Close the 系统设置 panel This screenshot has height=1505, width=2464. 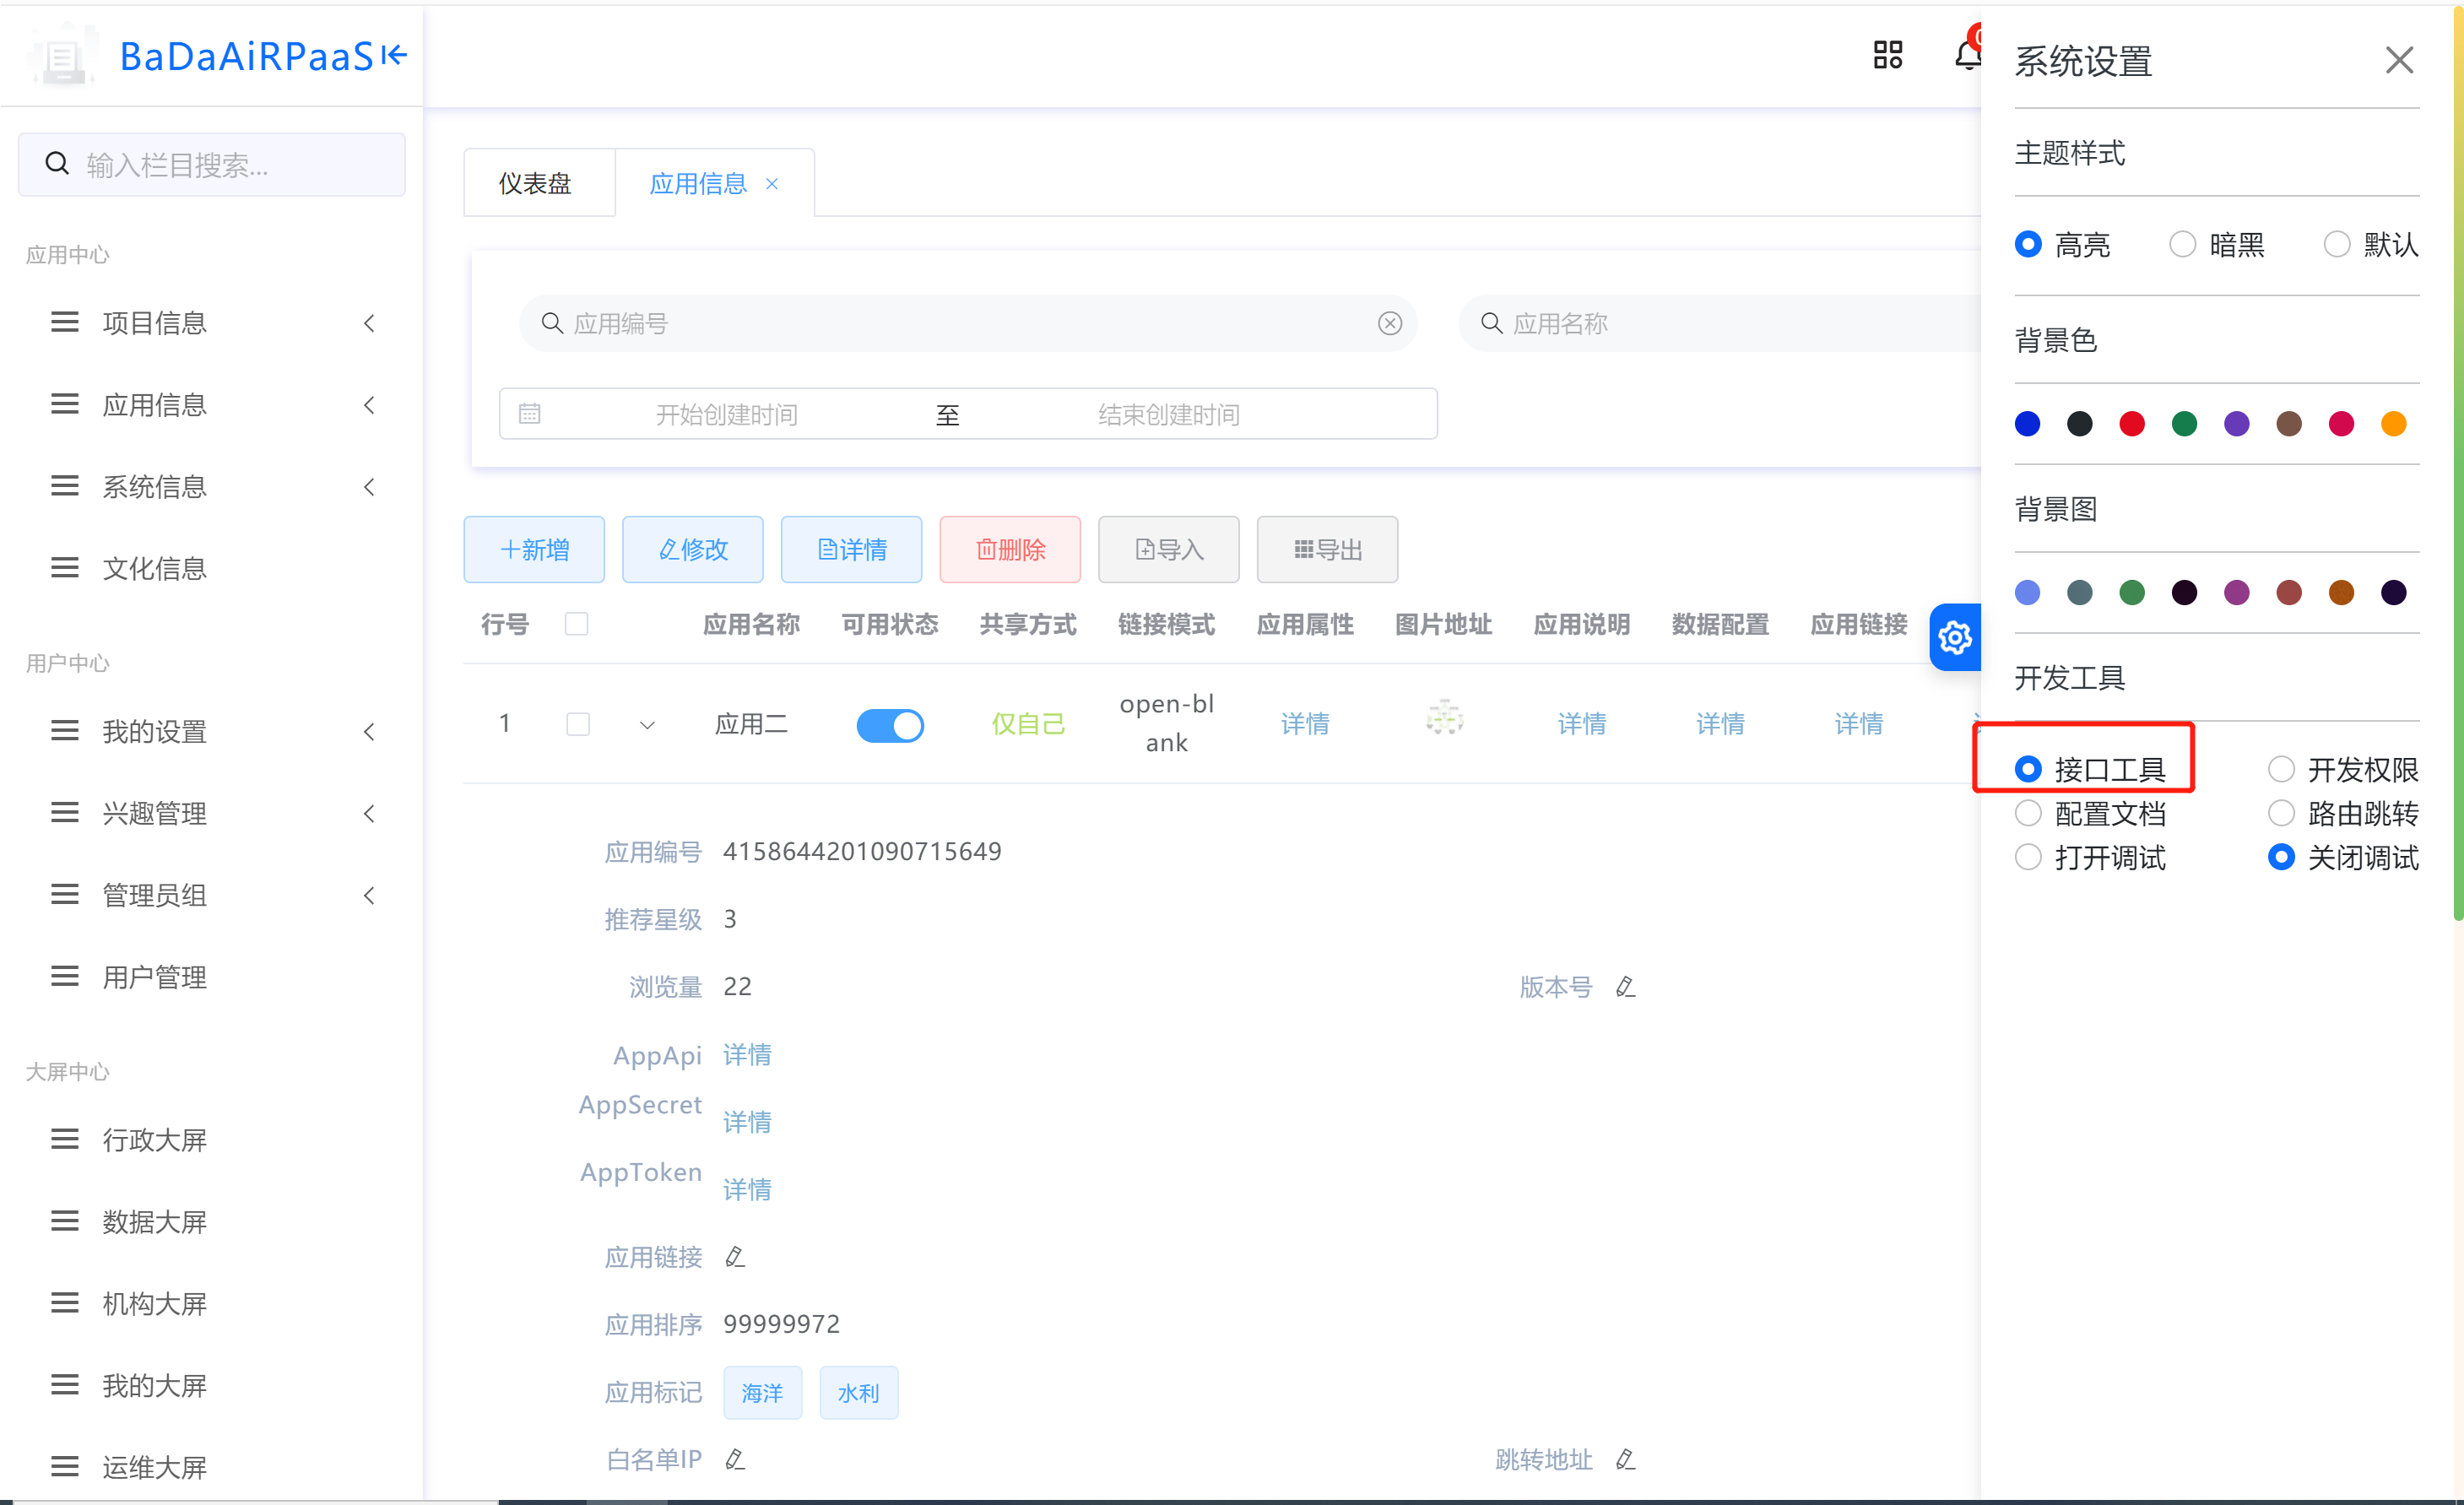tap(2399, 60)
